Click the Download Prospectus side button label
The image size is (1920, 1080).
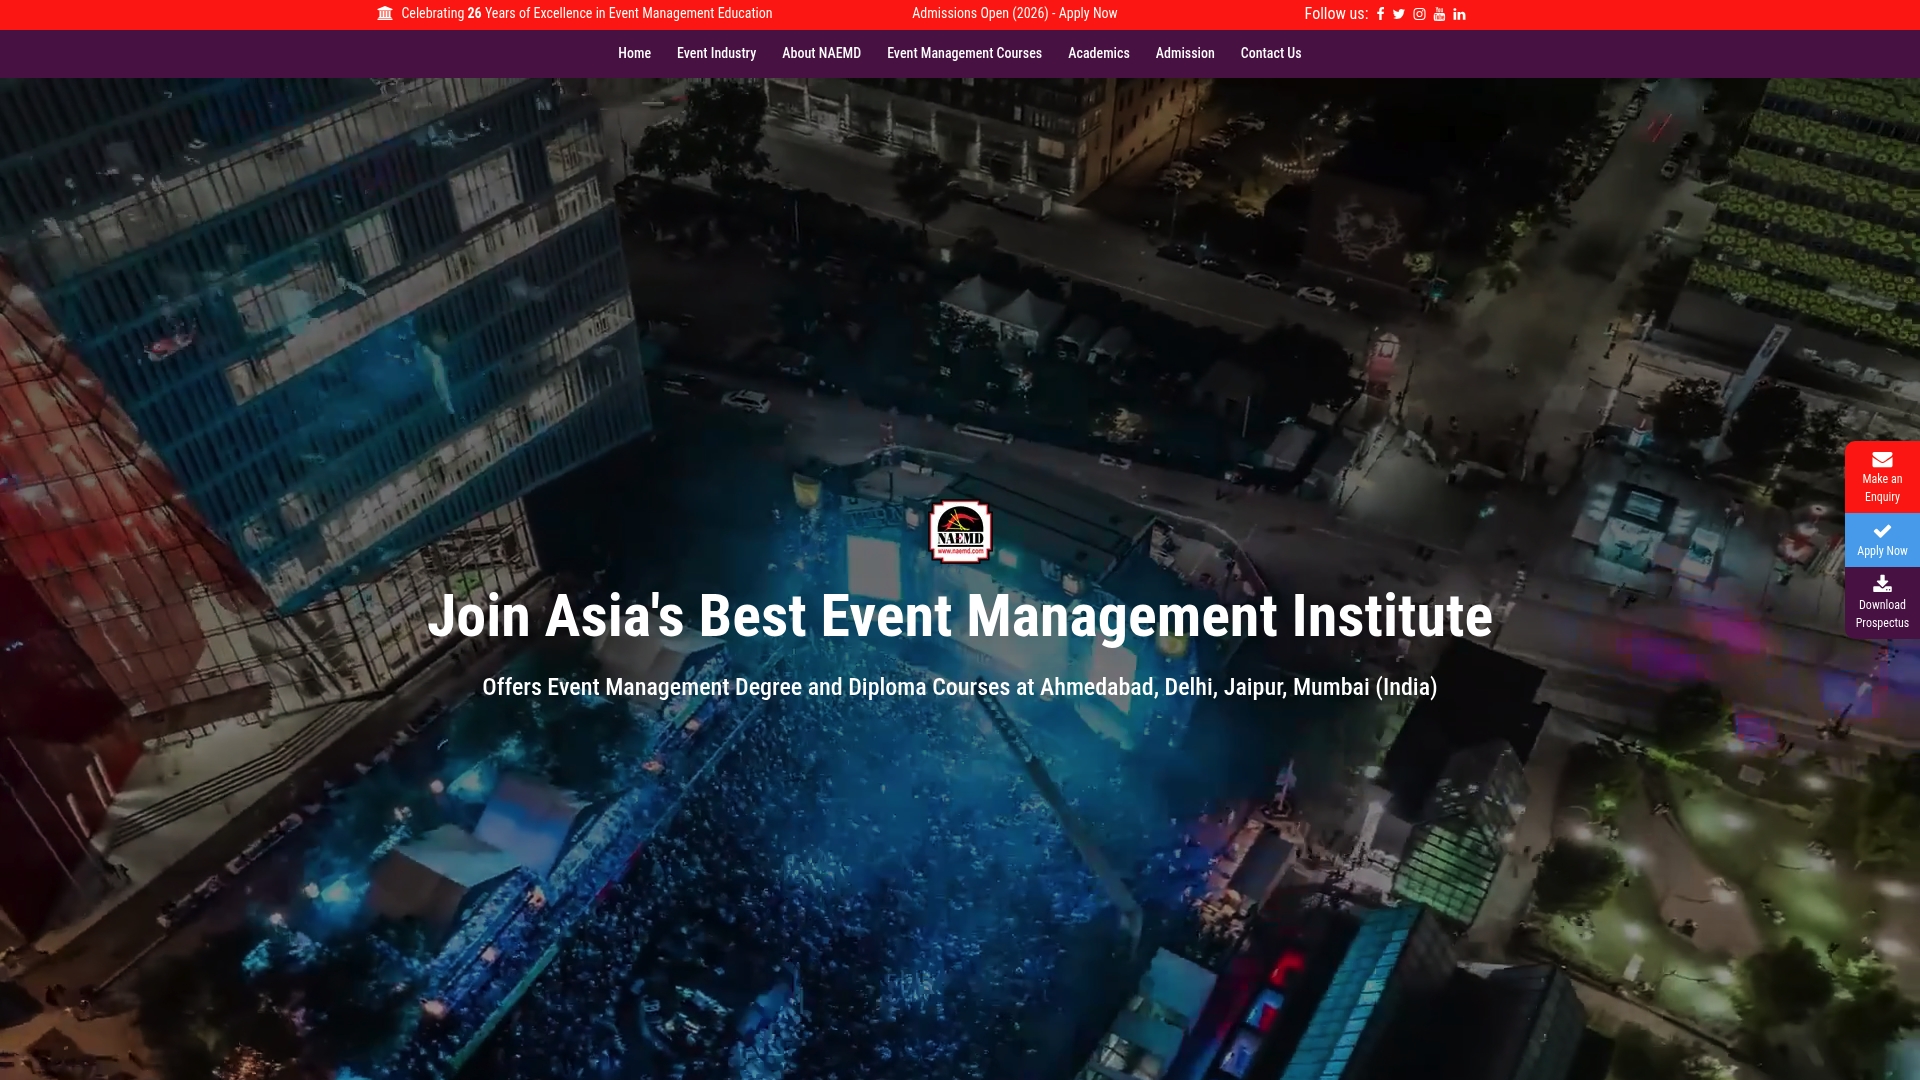point(1882,614)
